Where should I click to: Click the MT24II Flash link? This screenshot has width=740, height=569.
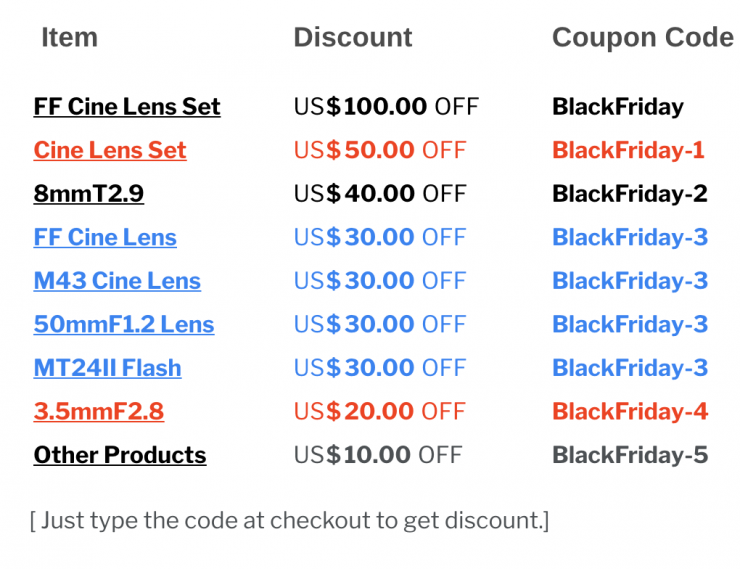pyautogui.click(x=108, y=368)
